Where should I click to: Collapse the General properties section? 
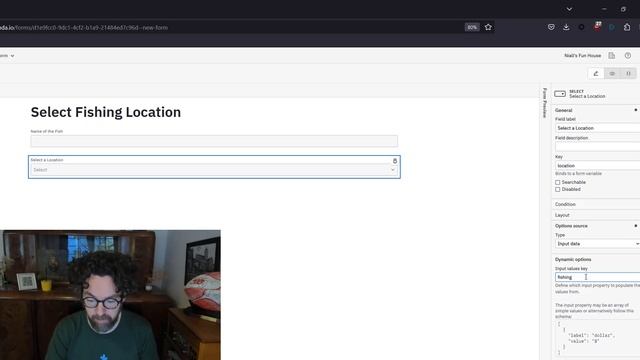(596, 110)
